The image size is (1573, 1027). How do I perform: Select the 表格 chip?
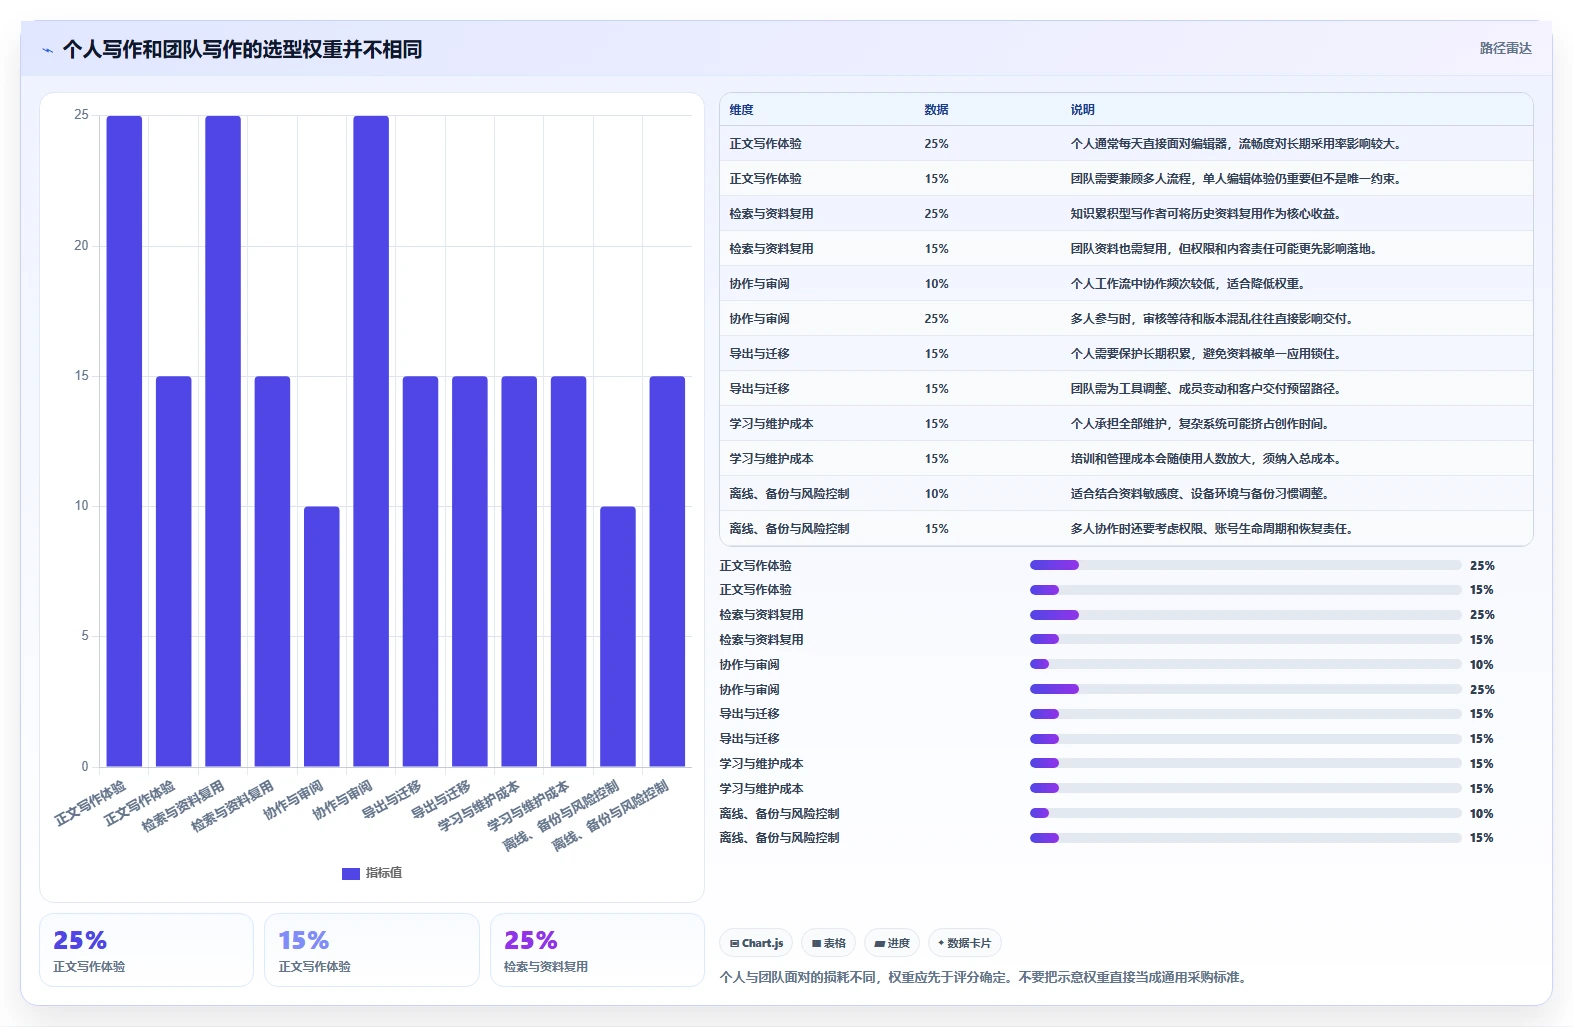click(x=829, y=943)
